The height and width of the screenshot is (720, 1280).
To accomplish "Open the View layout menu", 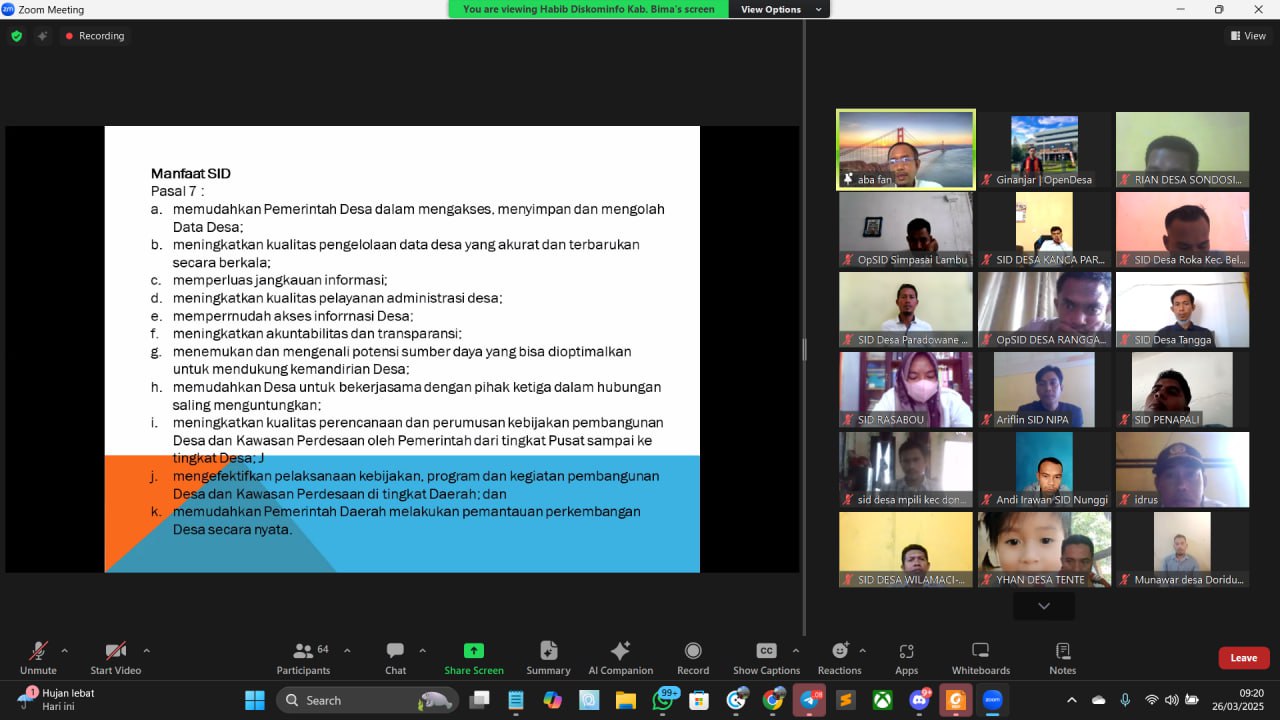I will pos(1248,36).
